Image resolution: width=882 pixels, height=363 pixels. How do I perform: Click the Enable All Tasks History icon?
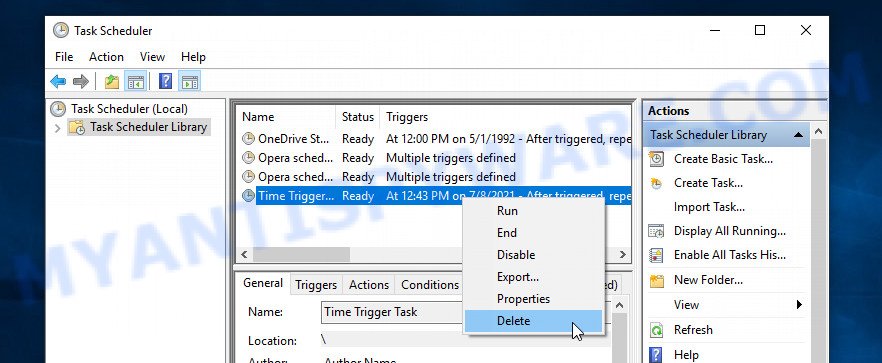click(656, 255)
